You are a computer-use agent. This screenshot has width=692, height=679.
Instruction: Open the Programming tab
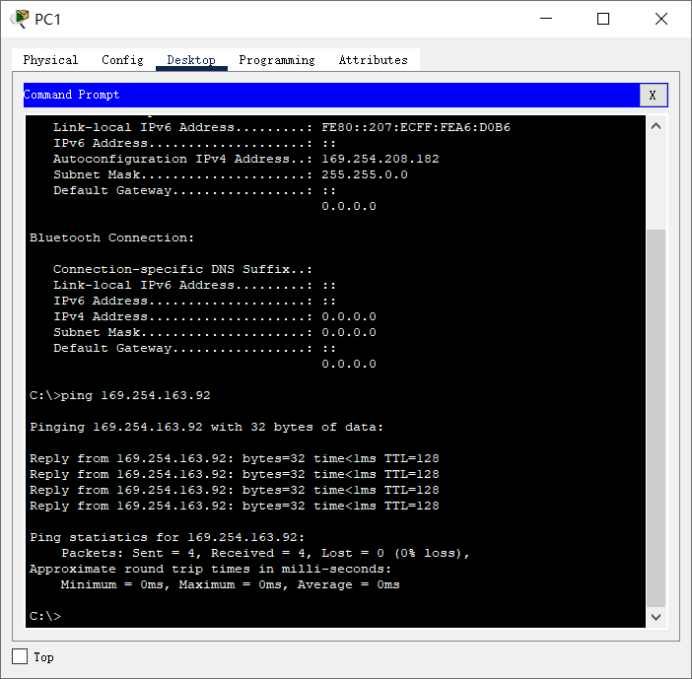pyautogui.click(x=277, y=60)
